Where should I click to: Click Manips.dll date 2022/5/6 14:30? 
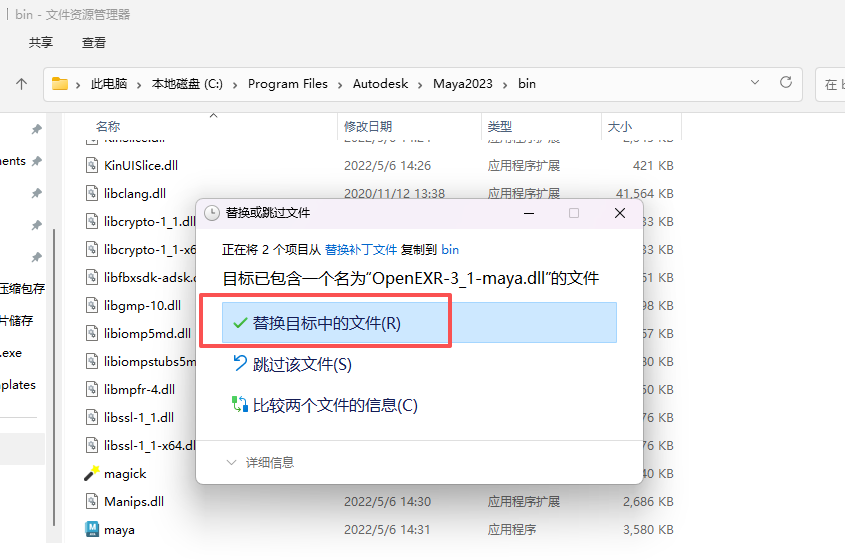pyautogui.click(x=387, y=502)
